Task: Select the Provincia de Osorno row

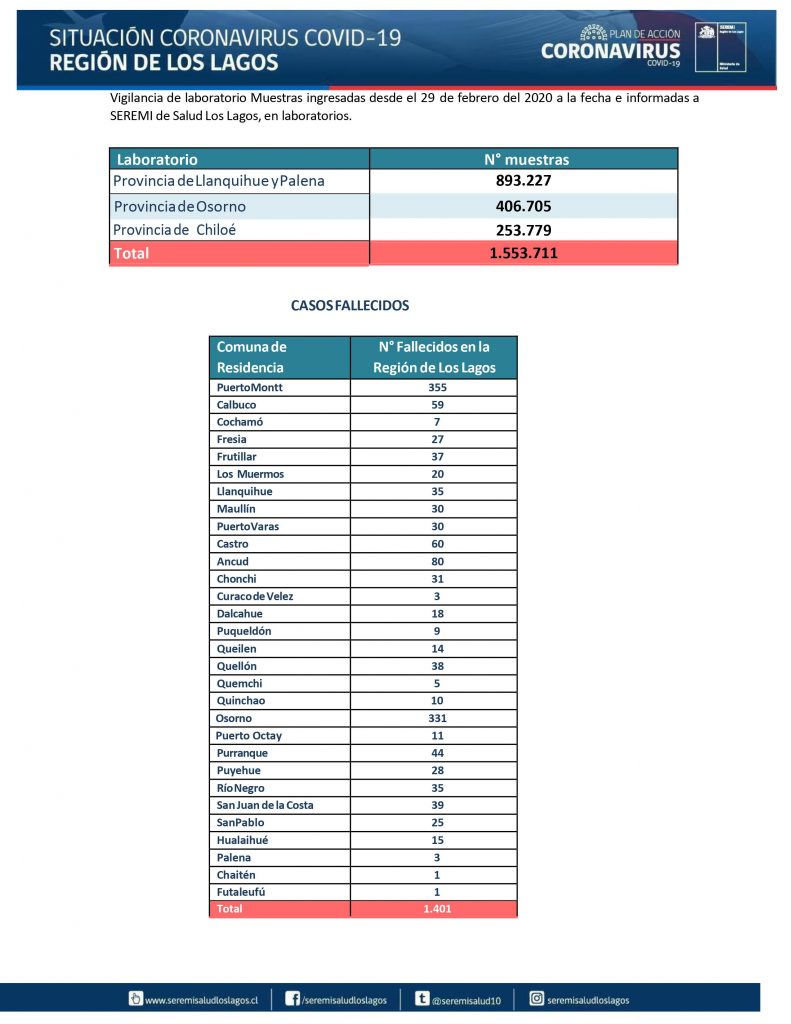Action: click(239, 206)
